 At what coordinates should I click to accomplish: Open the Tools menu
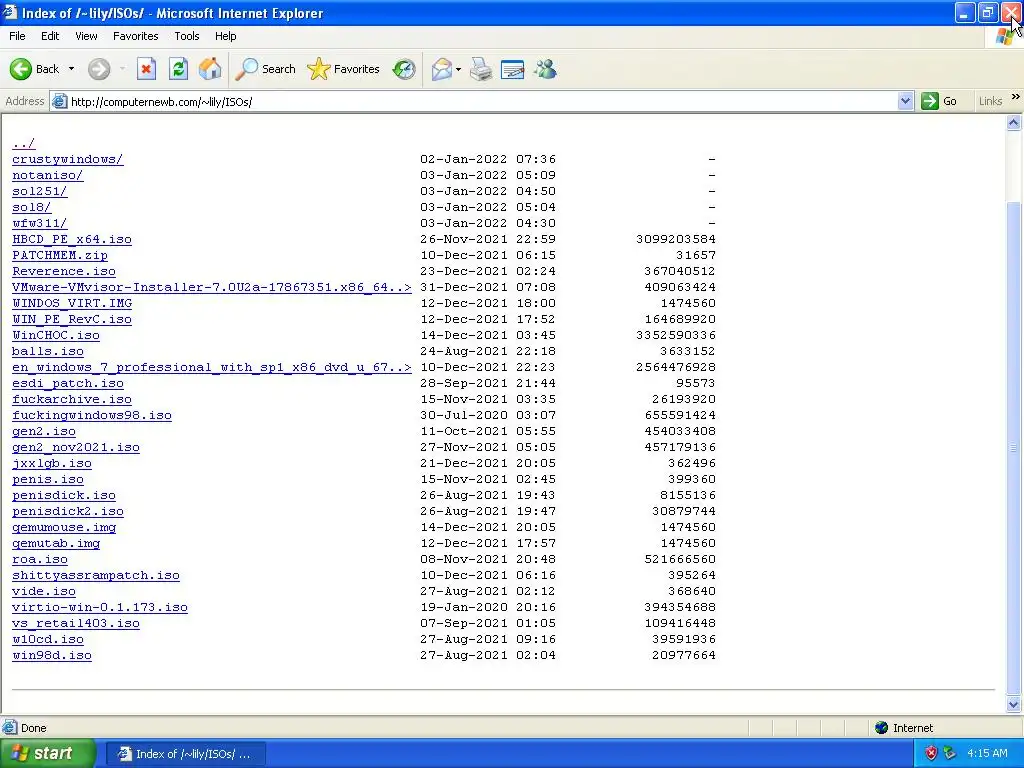pyautogui.click(x=187, y=36)
